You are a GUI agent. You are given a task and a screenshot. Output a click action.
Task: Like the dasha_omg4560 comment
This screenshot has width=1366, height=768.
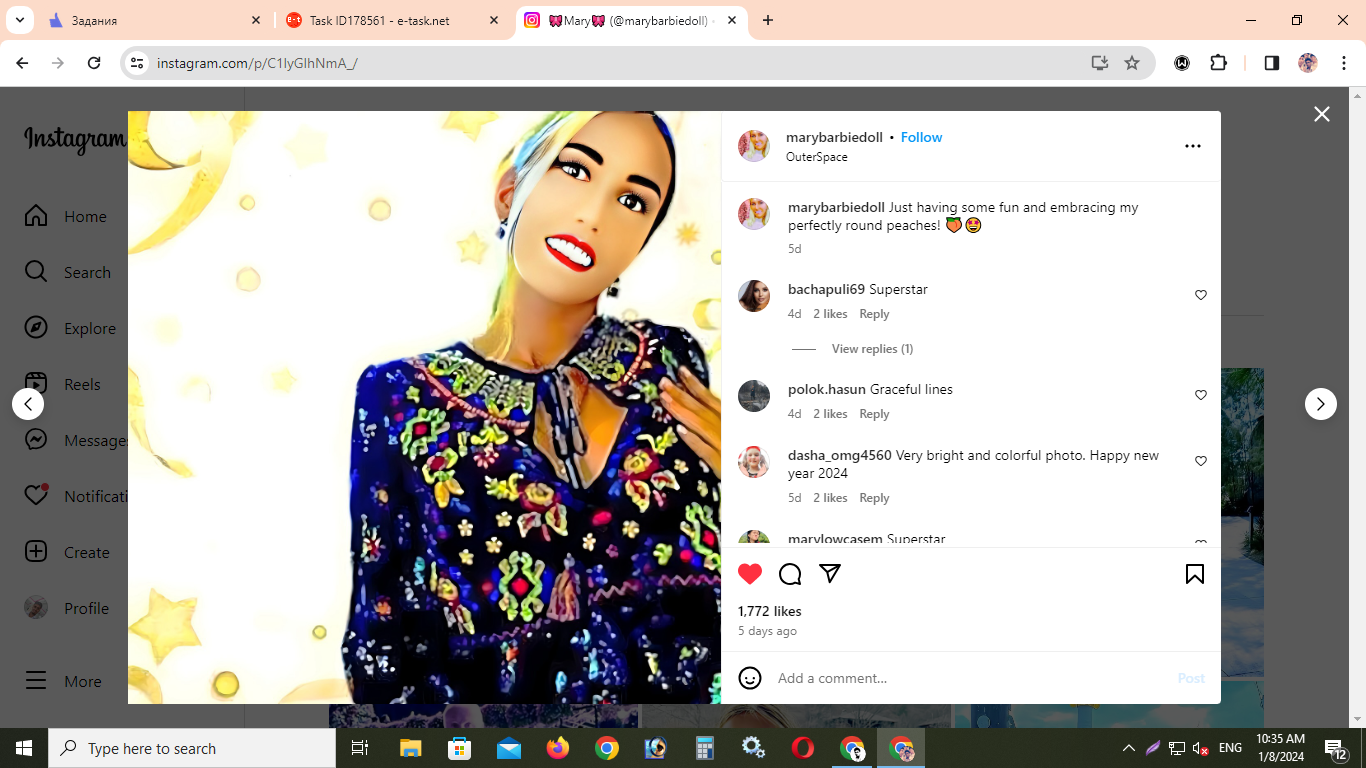(1201, 461)
